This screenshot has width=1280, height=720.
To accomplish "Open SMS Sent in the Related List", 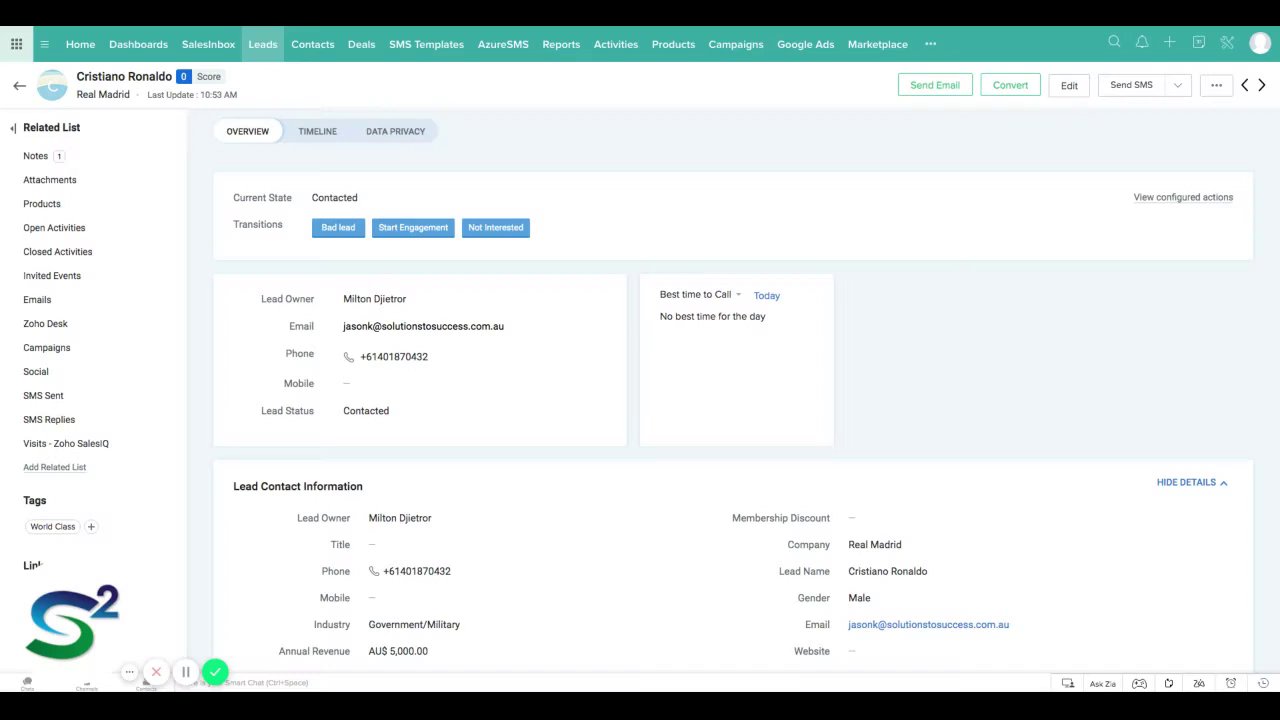I will (x=43, y=396).
